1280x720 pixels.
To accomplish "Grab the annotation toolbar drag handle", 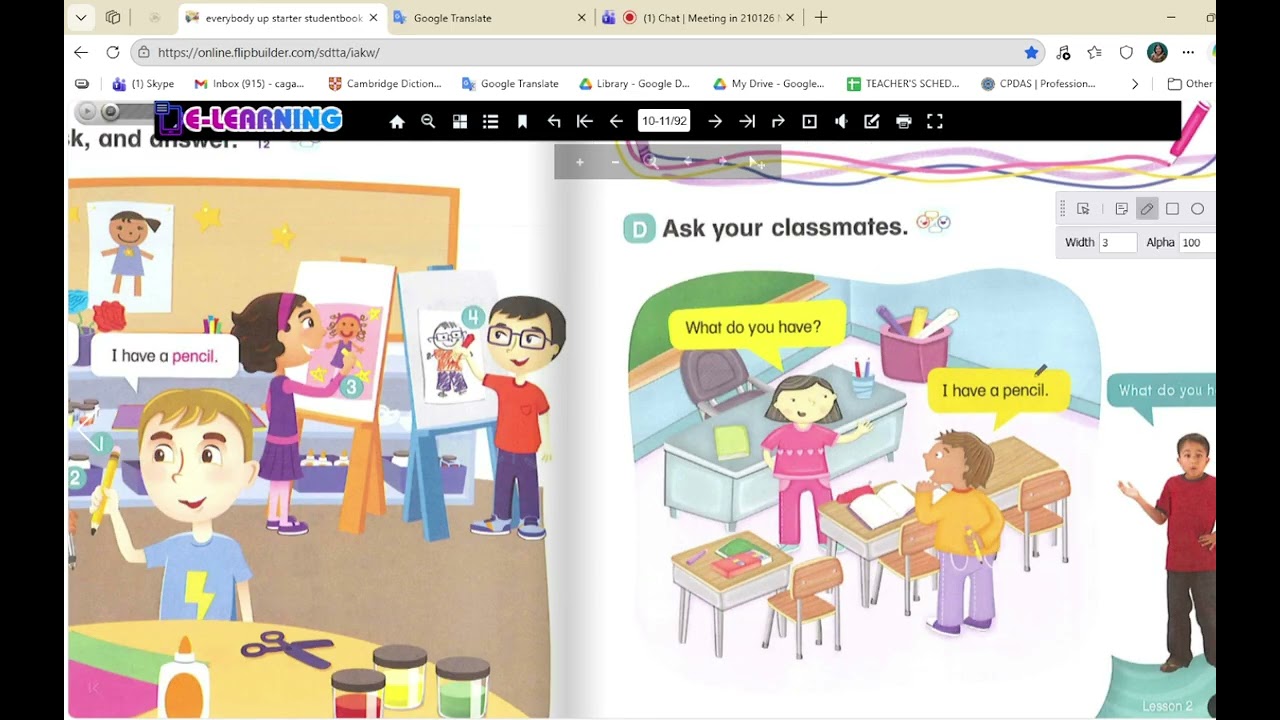I will pos(1062,209).
